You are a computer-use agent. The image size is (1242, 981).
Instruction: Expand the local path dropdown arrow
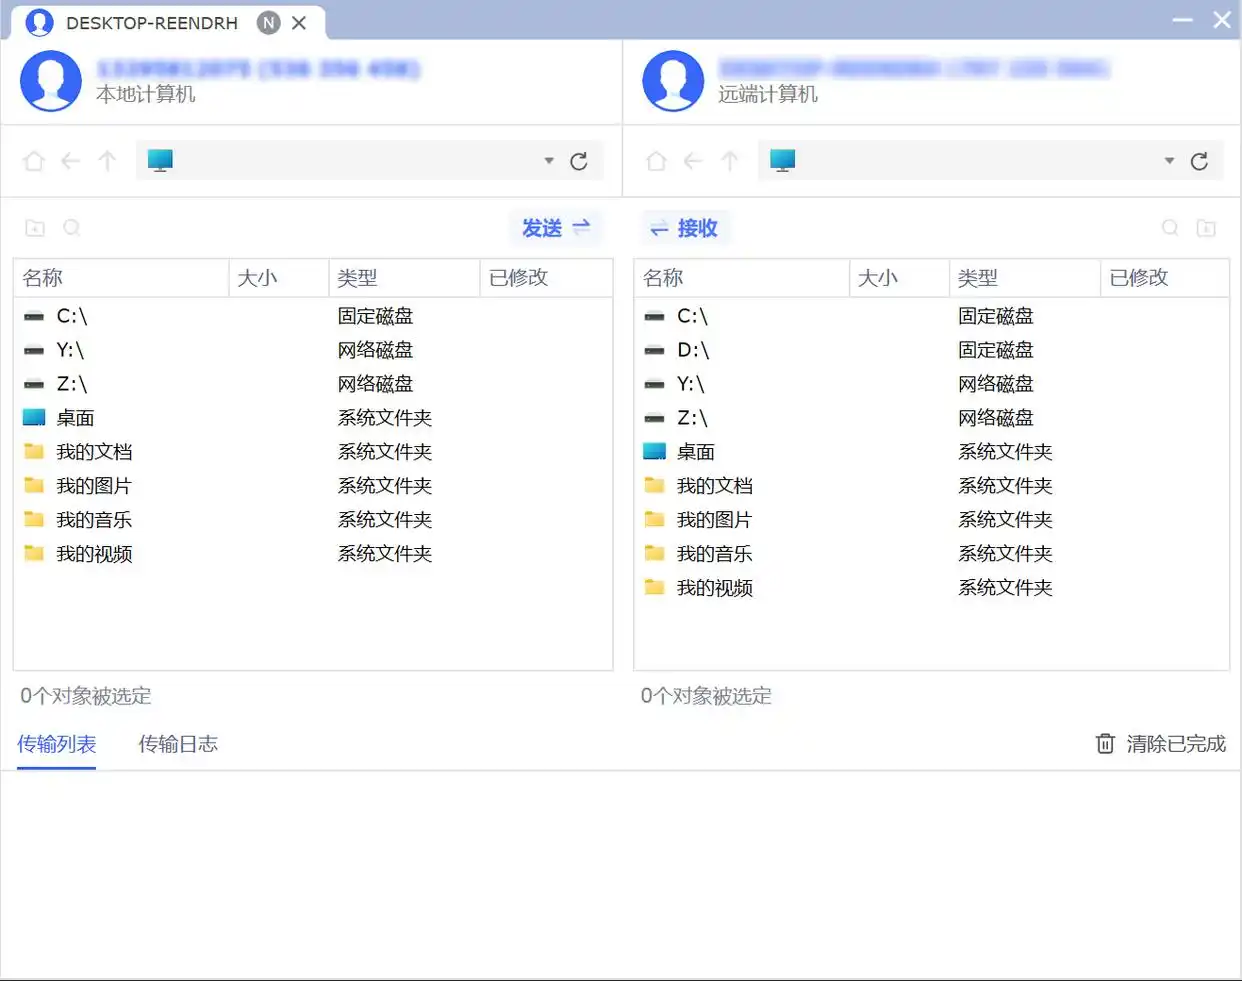coord(549,161)
